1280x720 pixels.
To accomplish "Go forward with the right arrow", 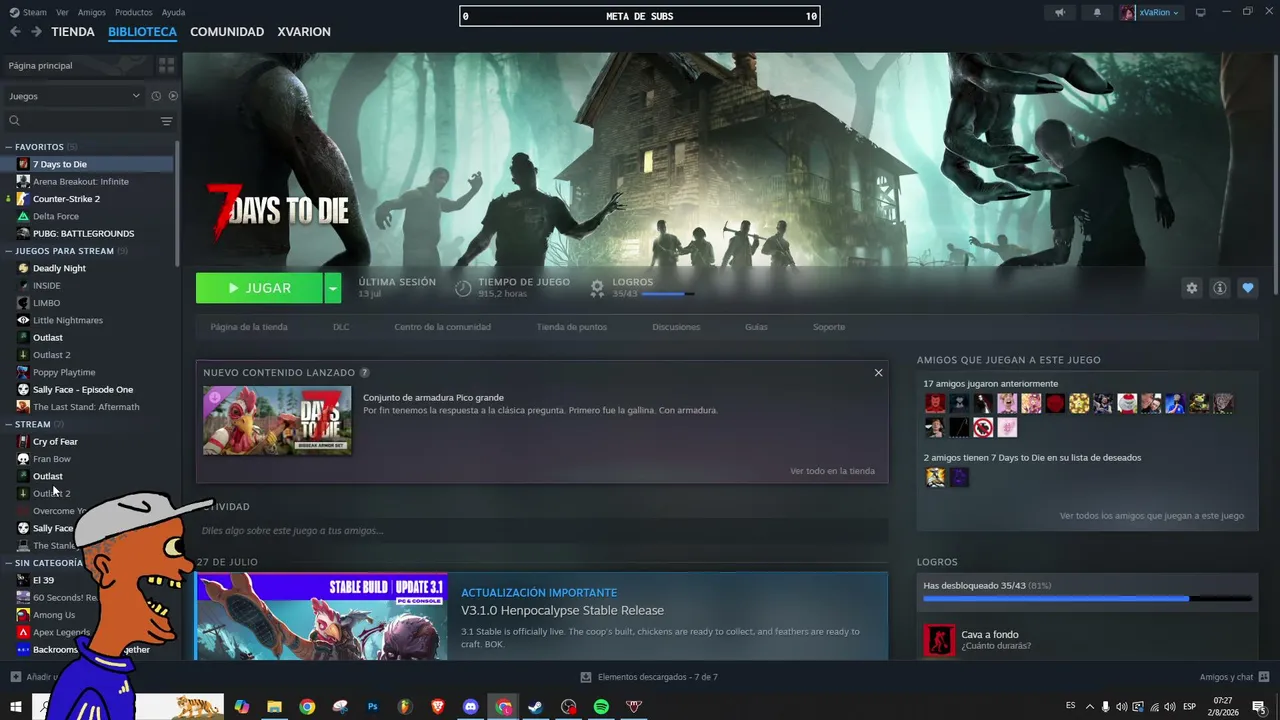I will pyautogui.click(x=36, y=32).
